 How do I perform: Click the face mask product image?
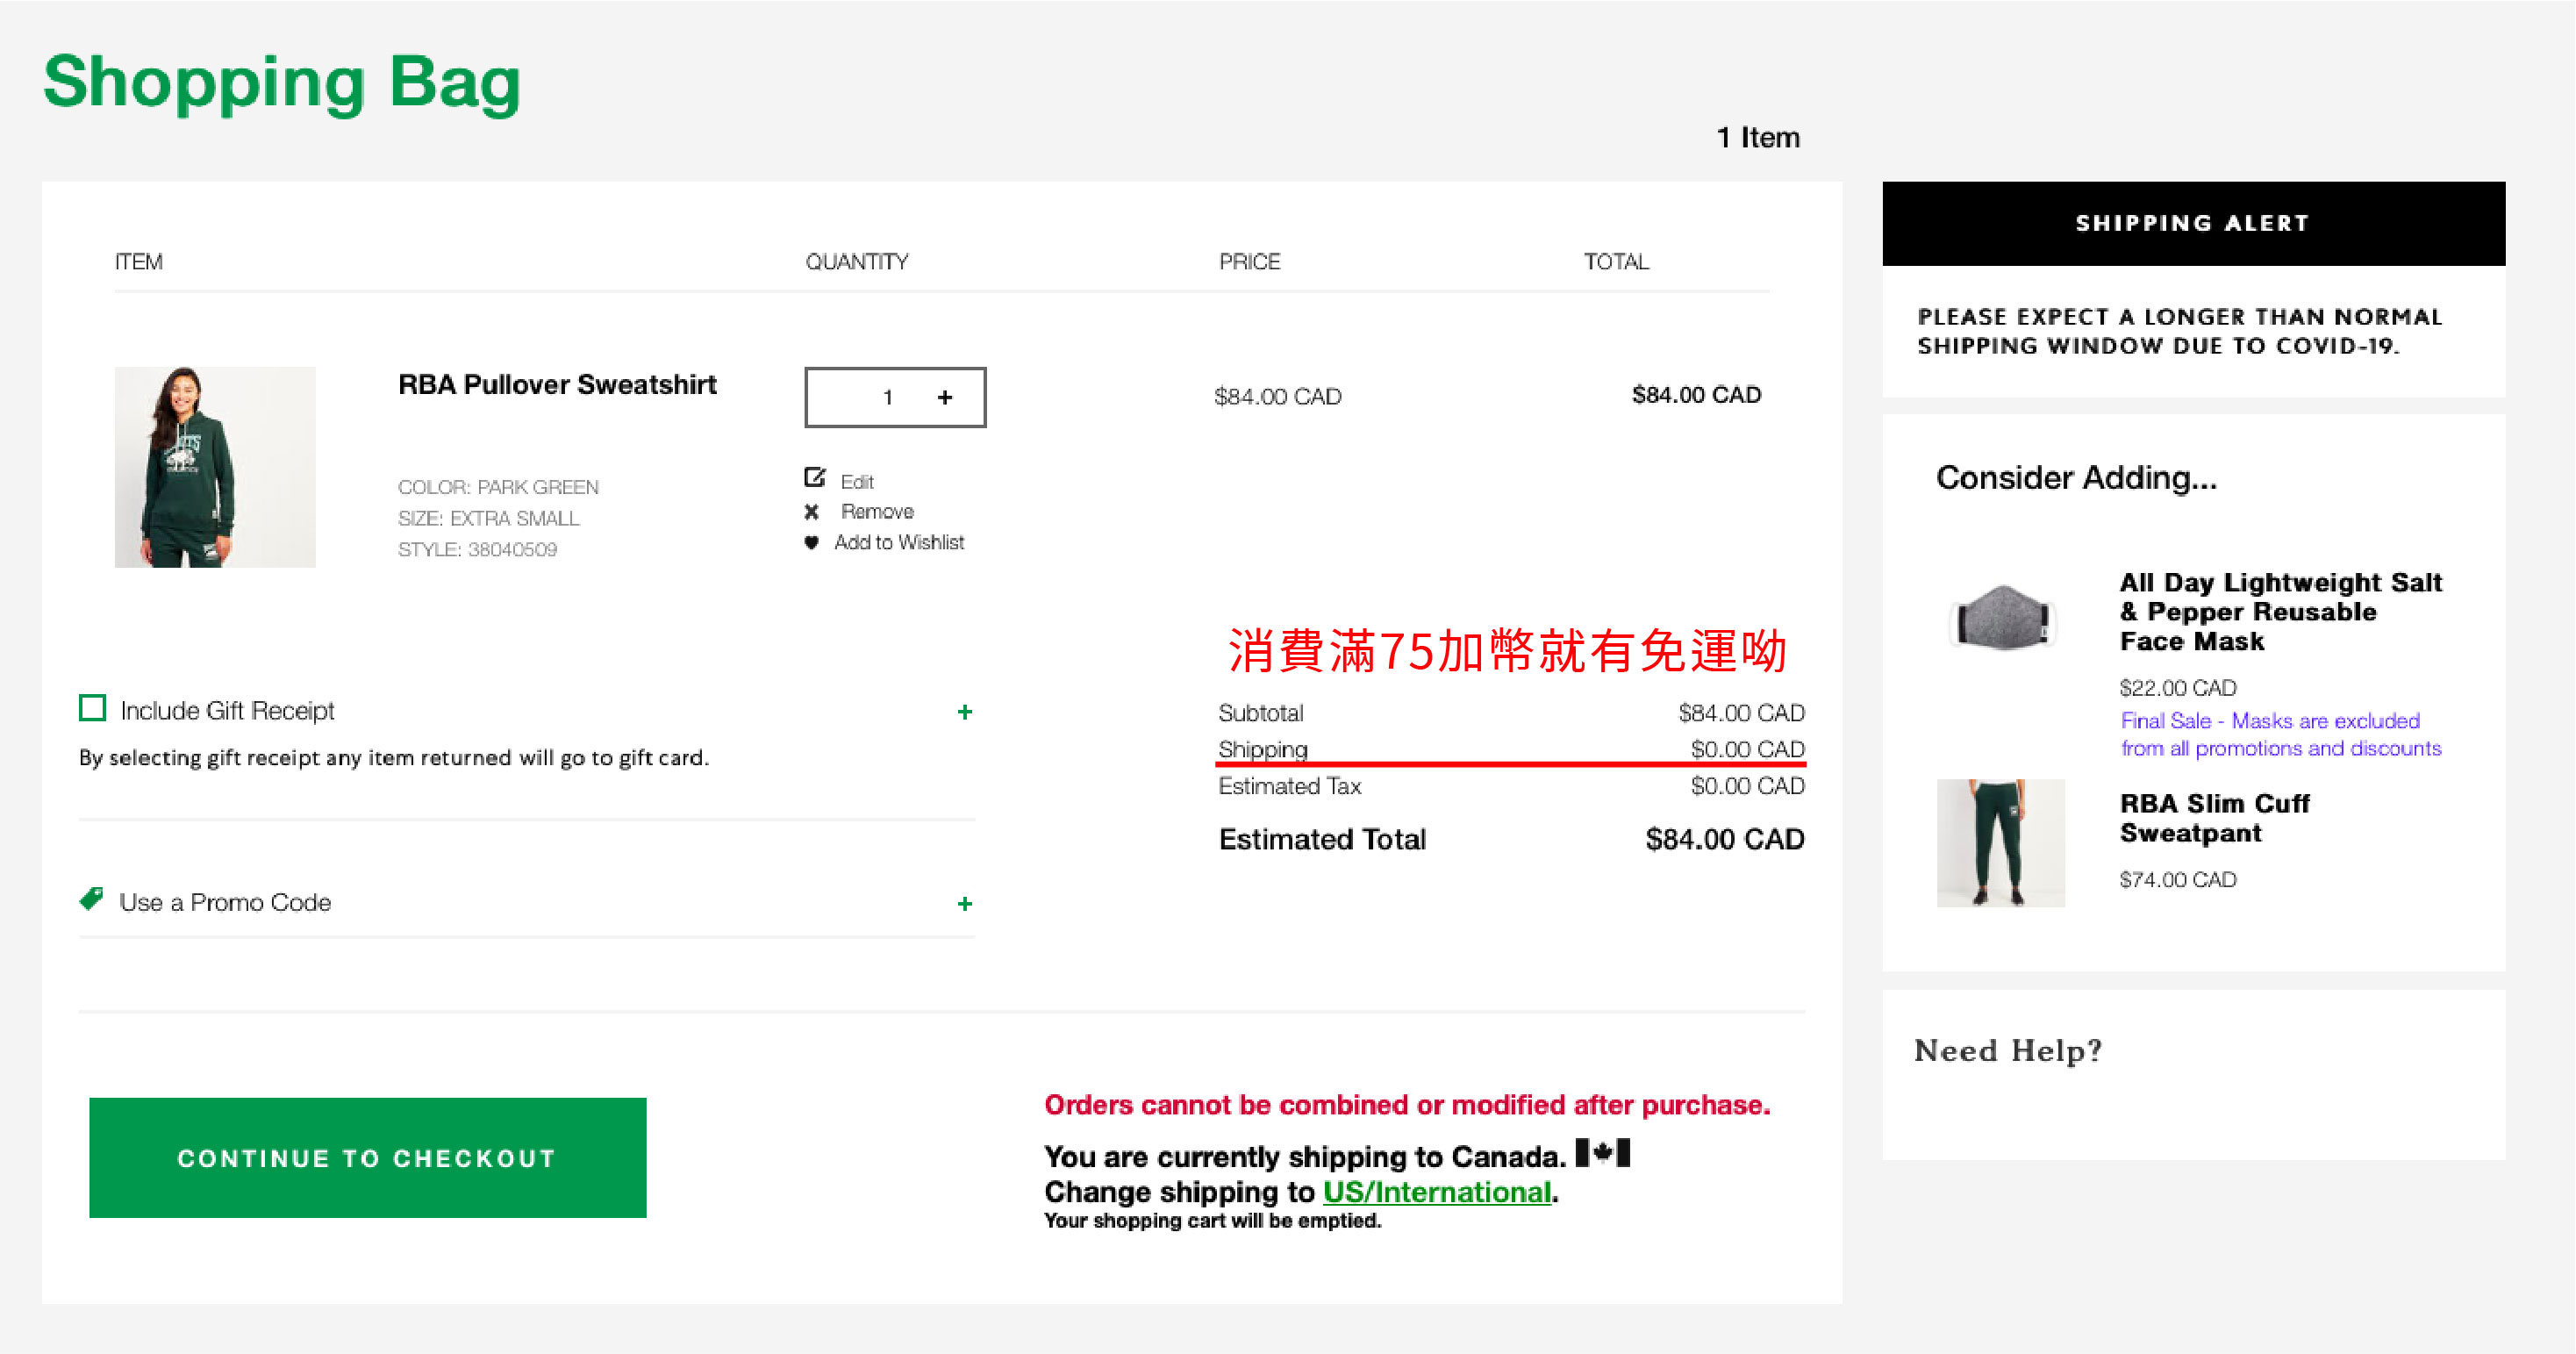[2002, 617]
